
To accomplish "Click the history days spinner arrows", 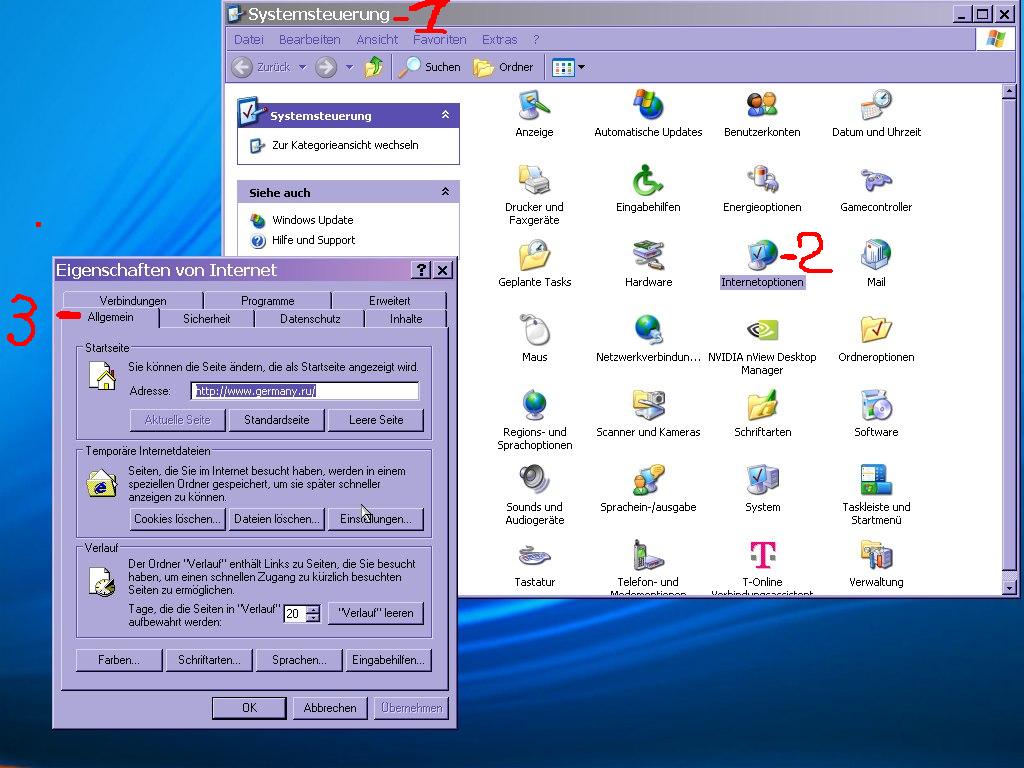I will coord(313,614).
